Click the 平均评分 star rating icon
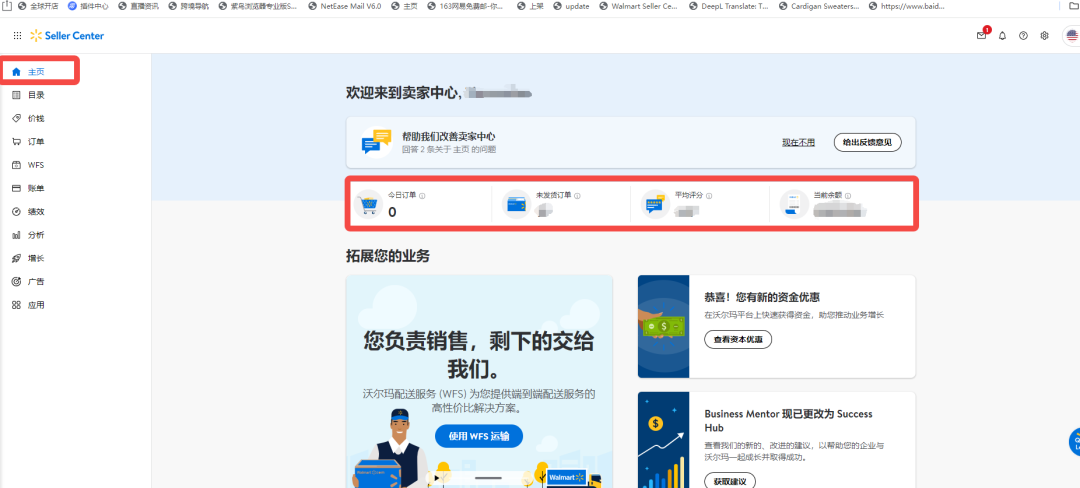The height and width of the screenshot is (488, 1080). (x=655, y=204)
